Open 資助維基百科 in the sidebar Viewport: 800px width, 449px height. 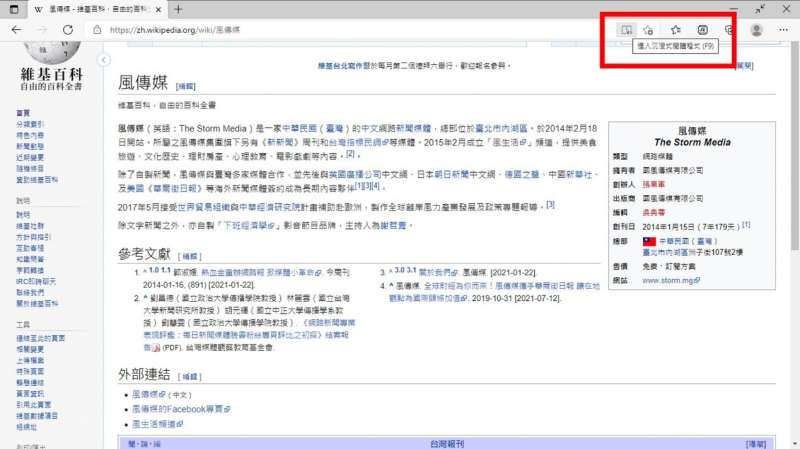[37, 180]
